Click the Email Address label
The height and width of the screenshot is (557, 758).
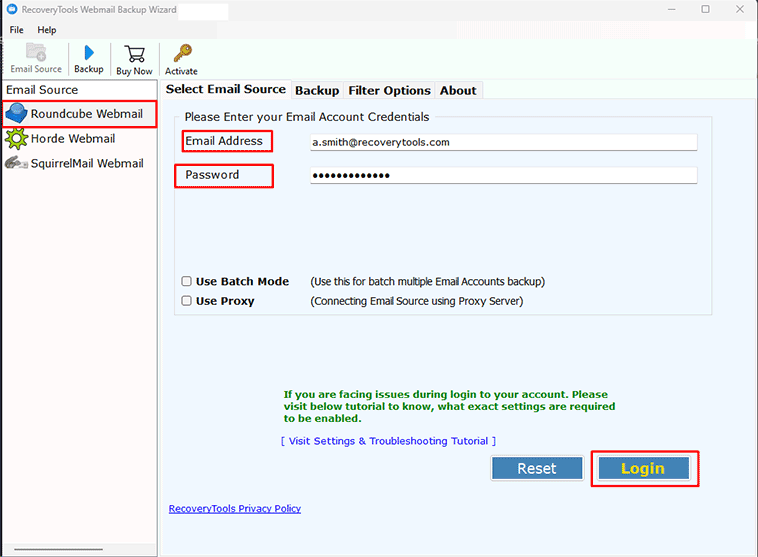224,141
